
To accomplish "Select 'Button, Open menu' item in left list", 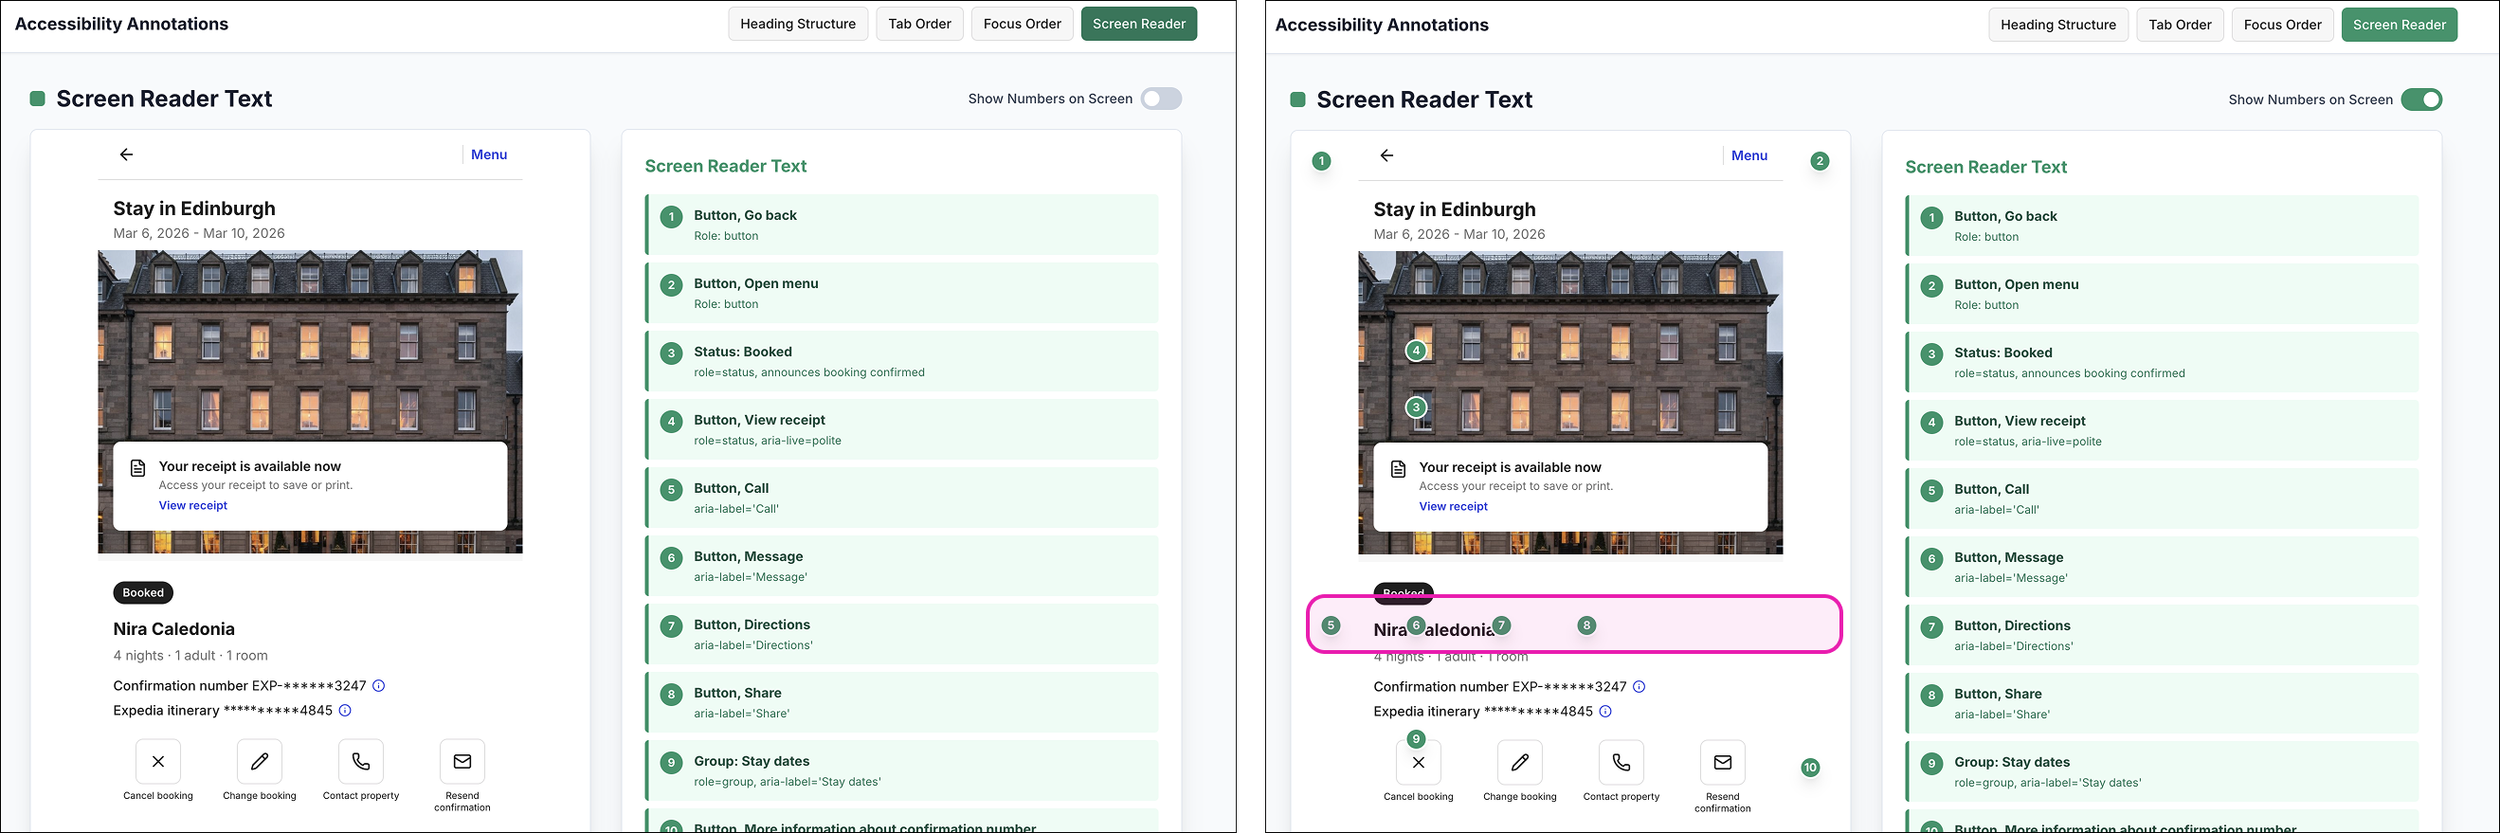I will 902,293.
